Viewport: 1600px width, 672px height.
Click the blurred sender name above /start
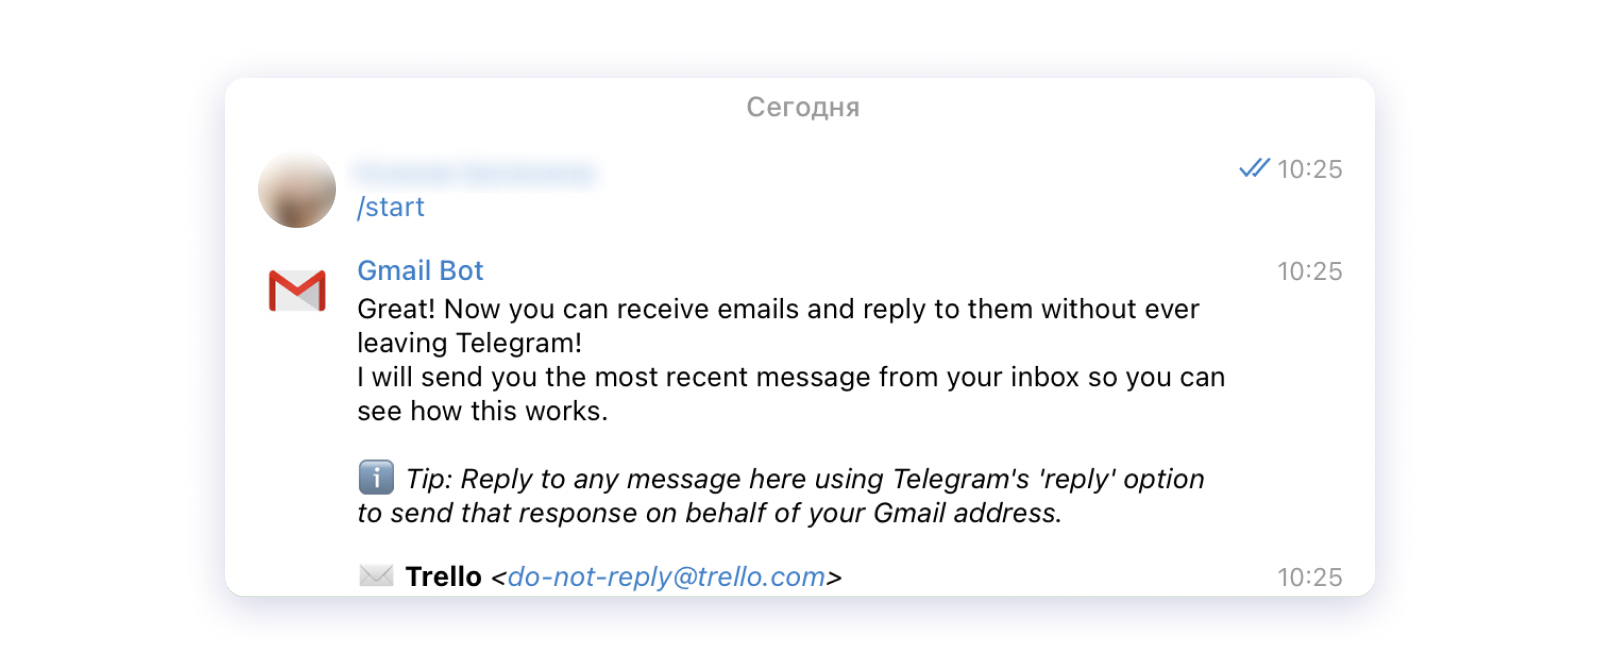pyautogui.click(x=475, y=173)
